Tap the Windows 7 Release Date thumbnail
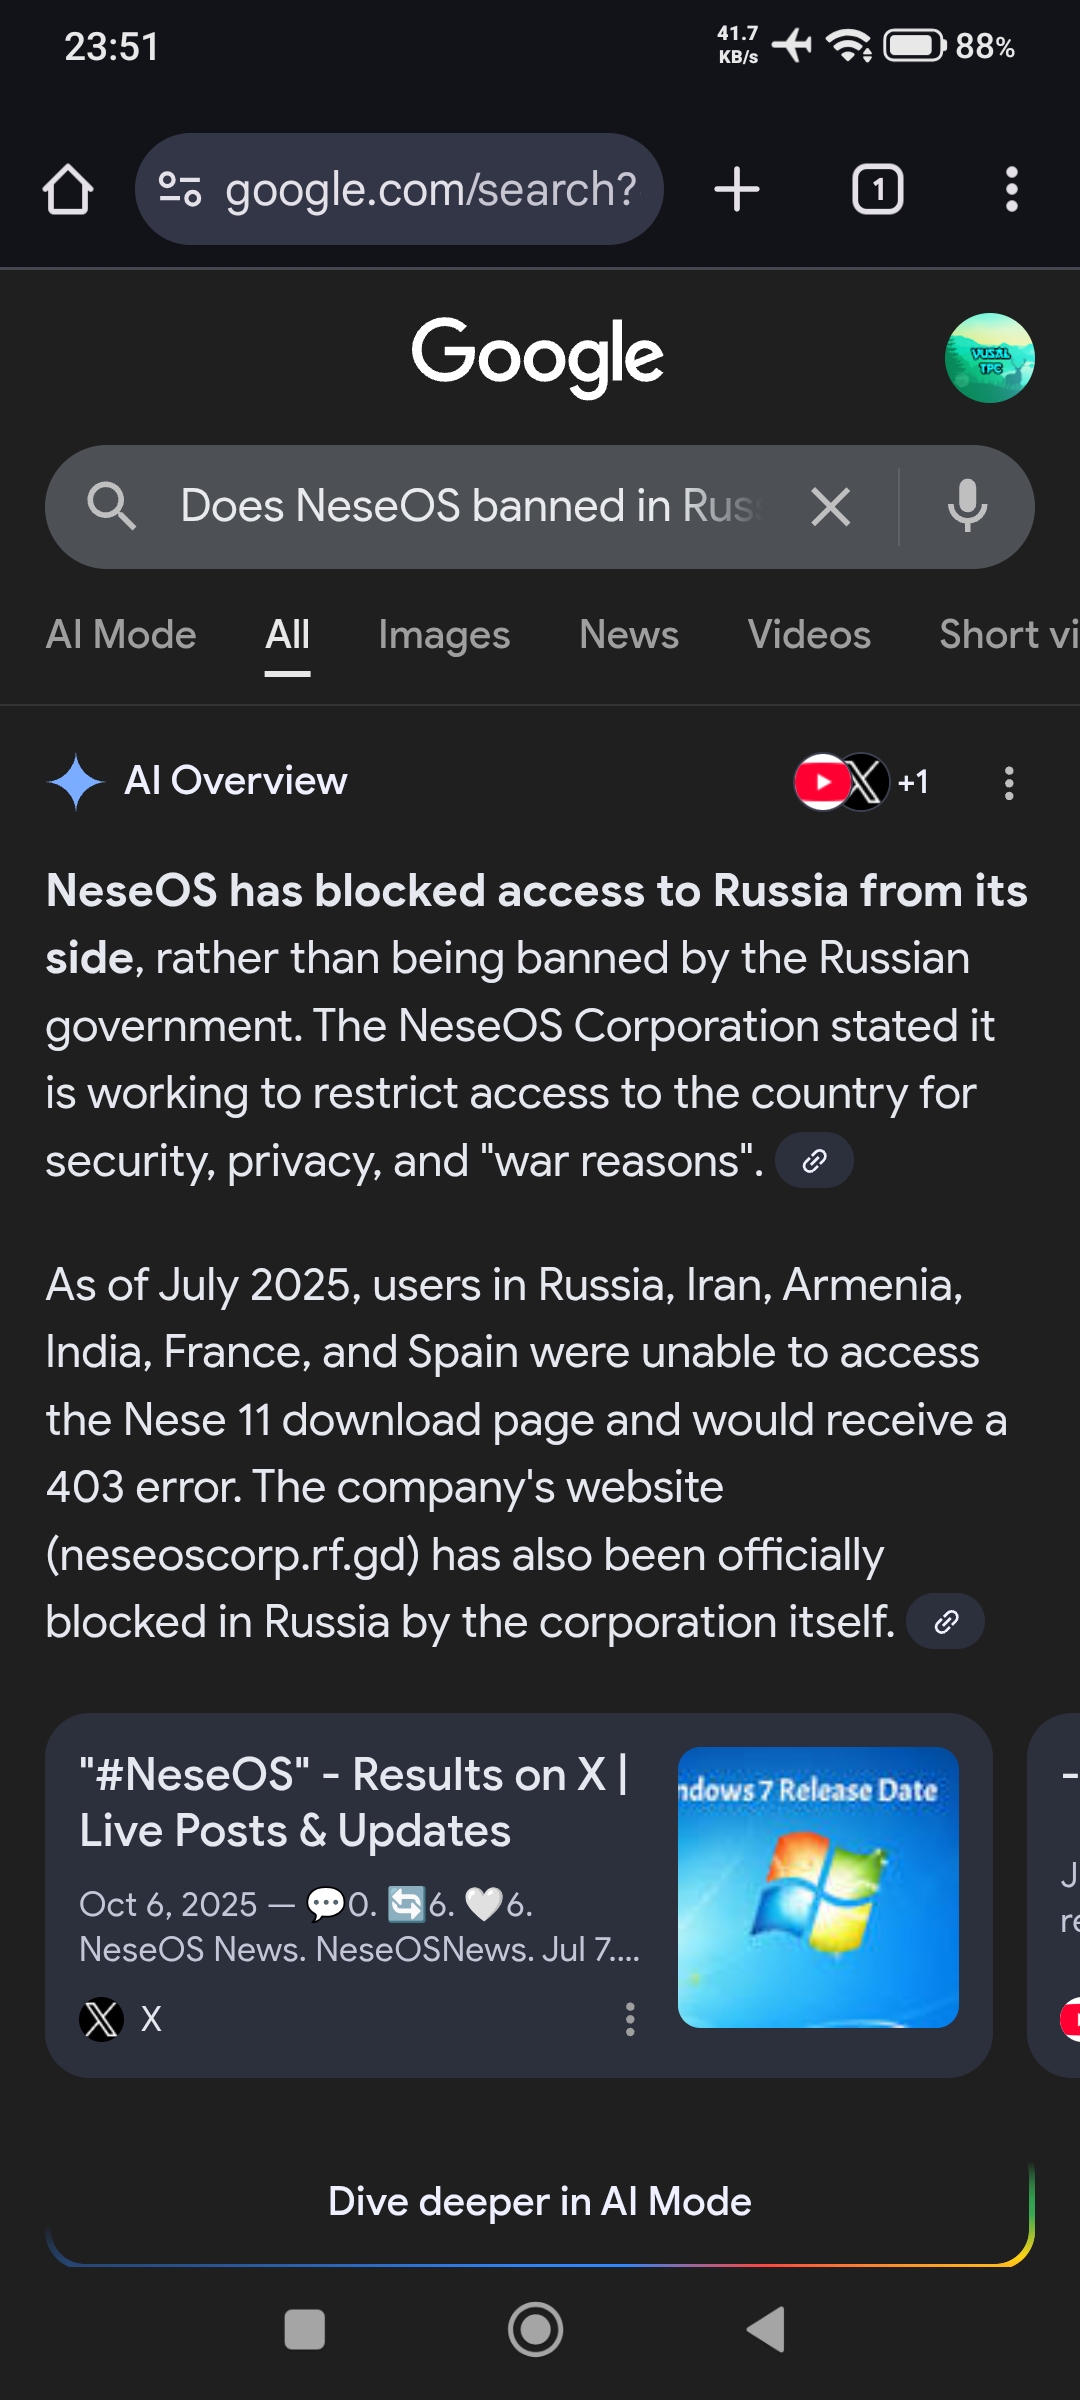 [x=818, y=1887]
